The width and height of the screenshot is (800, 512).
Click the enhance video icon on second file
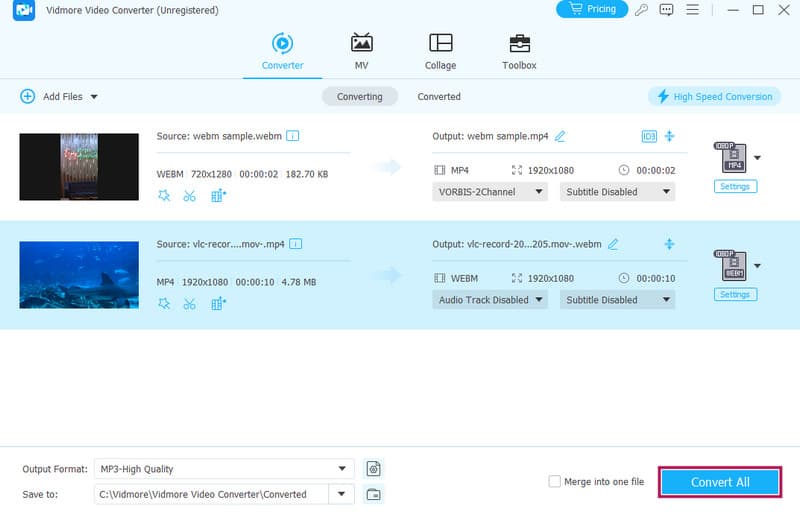click(x=219, y=304)
